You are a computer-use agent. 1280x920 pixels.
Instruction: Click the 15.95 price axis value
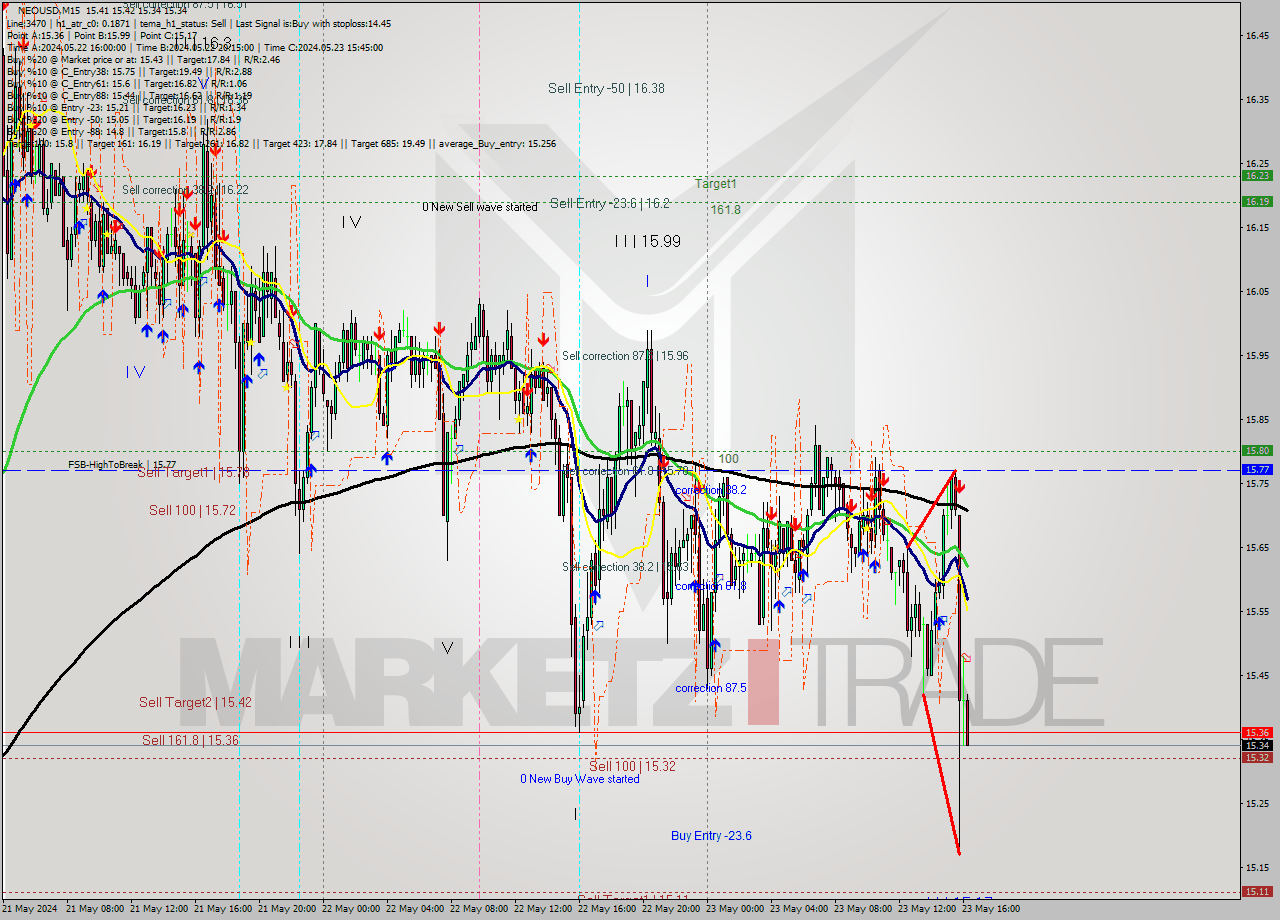(x=1257, y=356)
